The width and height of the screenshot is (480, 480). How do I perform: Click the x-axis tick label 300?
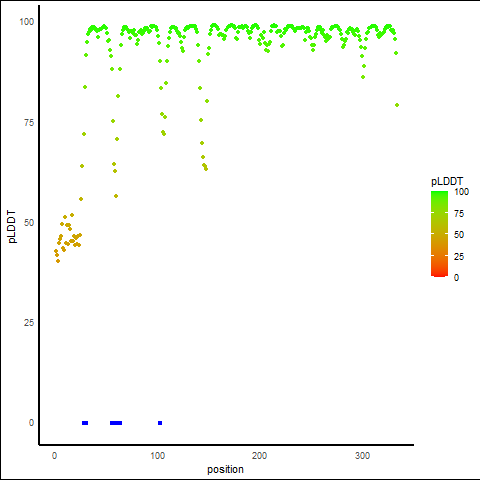click(x=362, y=456)
